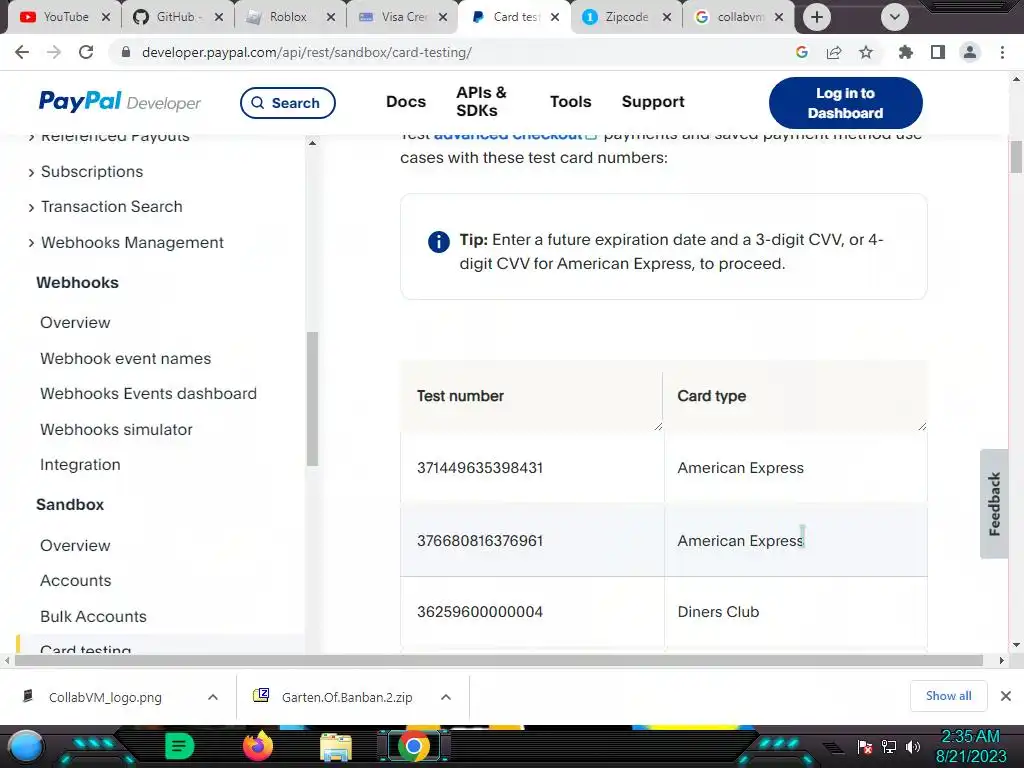Open the APIs & SDKs menu
This screenshot has width=1024, height=768.
(x=481, y=102)
